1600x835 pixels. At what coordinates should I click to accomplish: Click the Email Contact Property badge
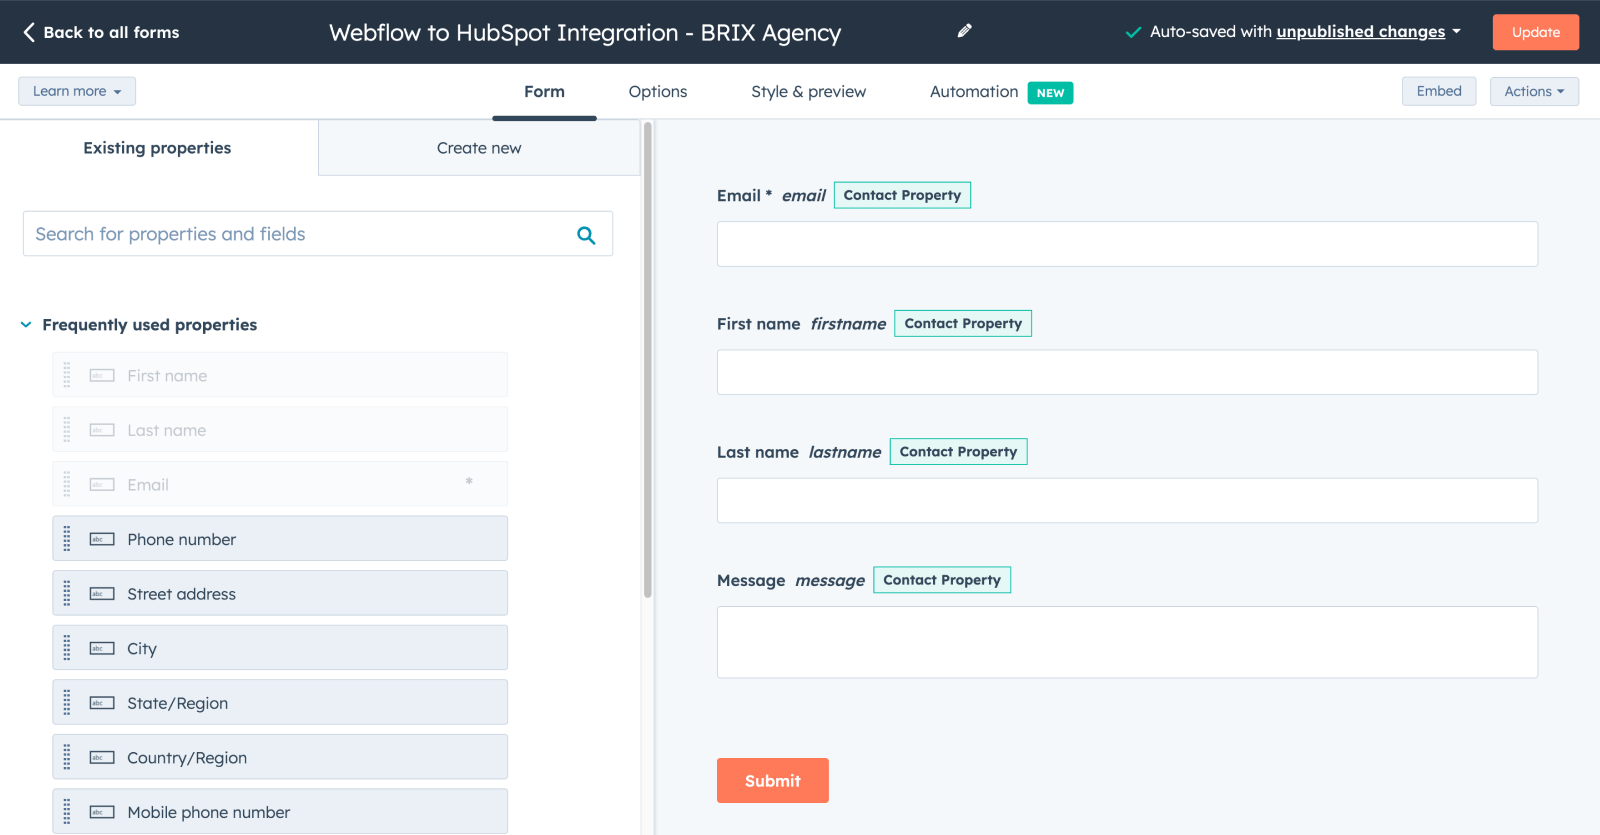click(x=902, y=195)
